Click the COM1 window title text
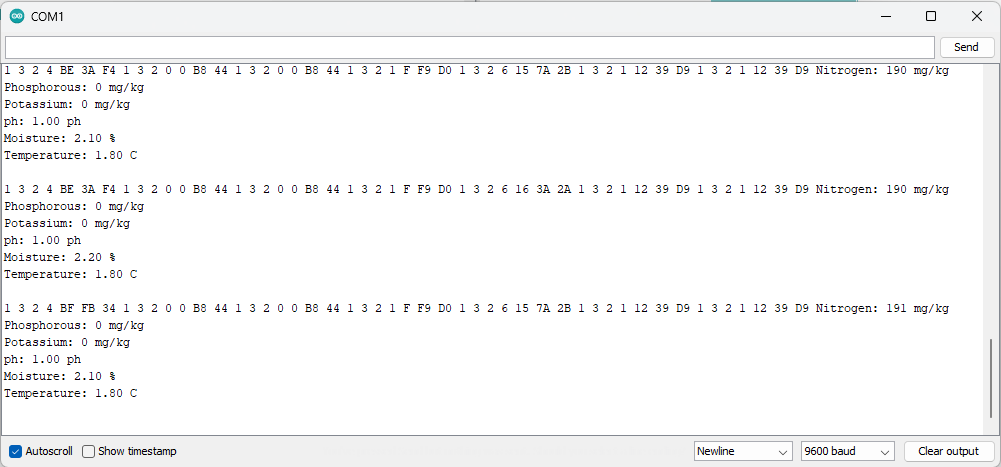Screen dimensions: 1001x467 (47, 17)
